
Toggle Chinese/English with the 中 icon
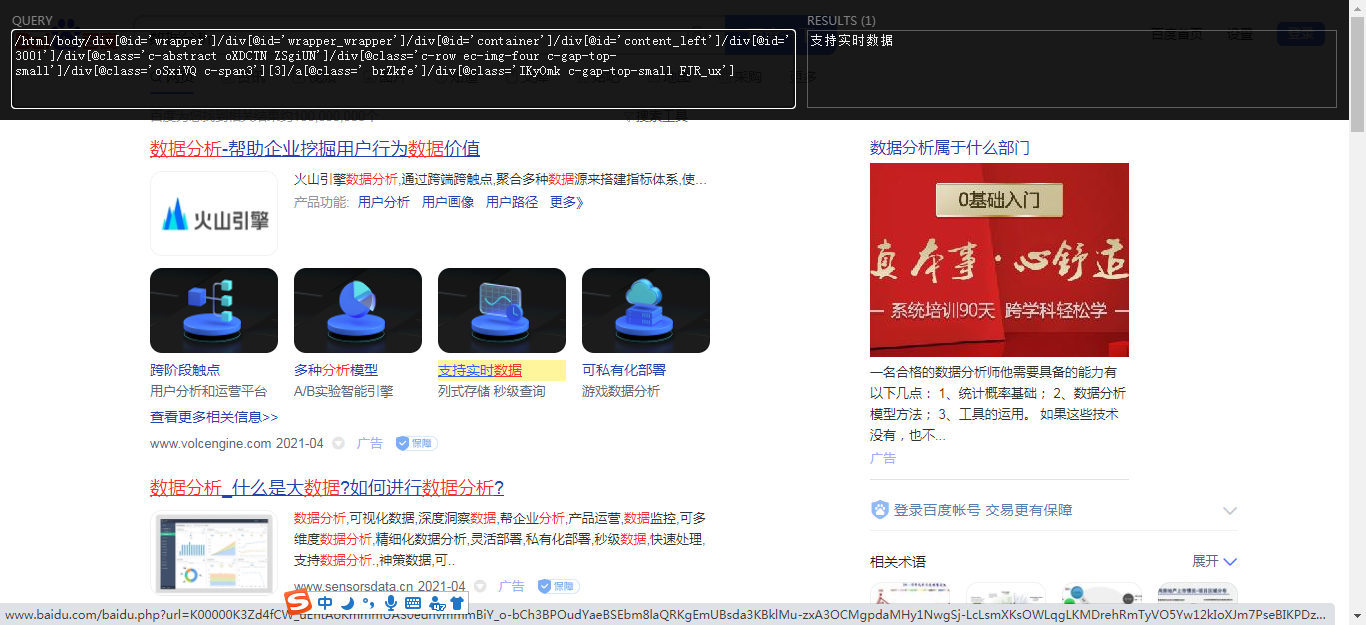pyautogui.click(x=325, y=603)
